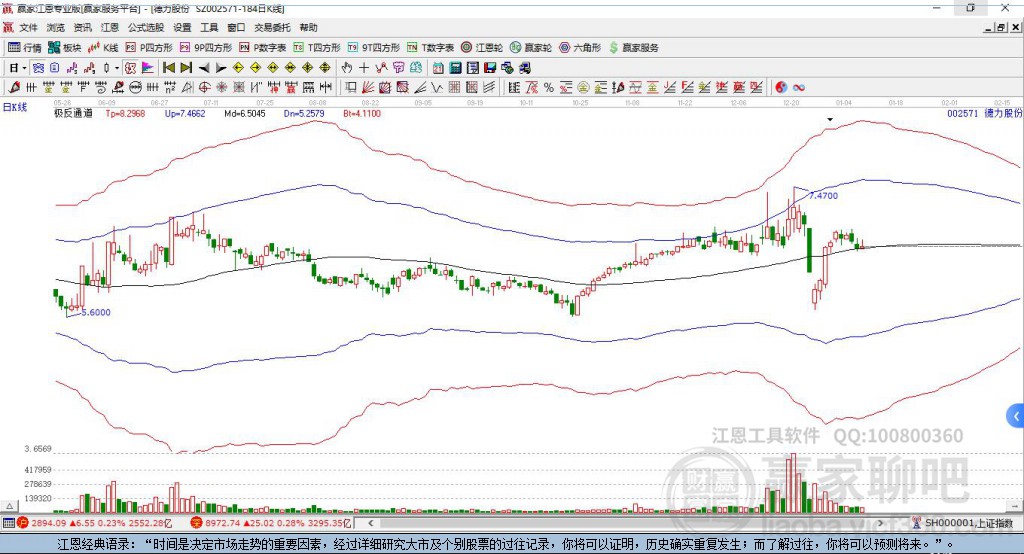Screen dimensions: 1024x554
Task: Open the 设置 menu
Action: (182, 27)
